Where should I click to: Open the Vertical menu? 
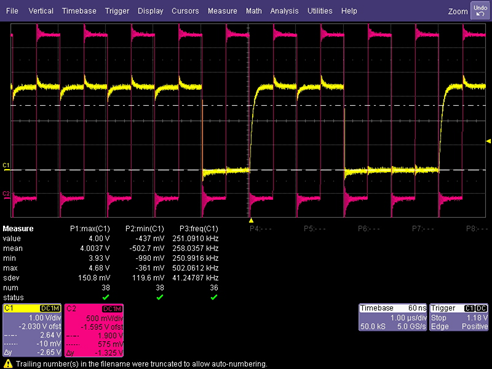[x=41, y=11]
